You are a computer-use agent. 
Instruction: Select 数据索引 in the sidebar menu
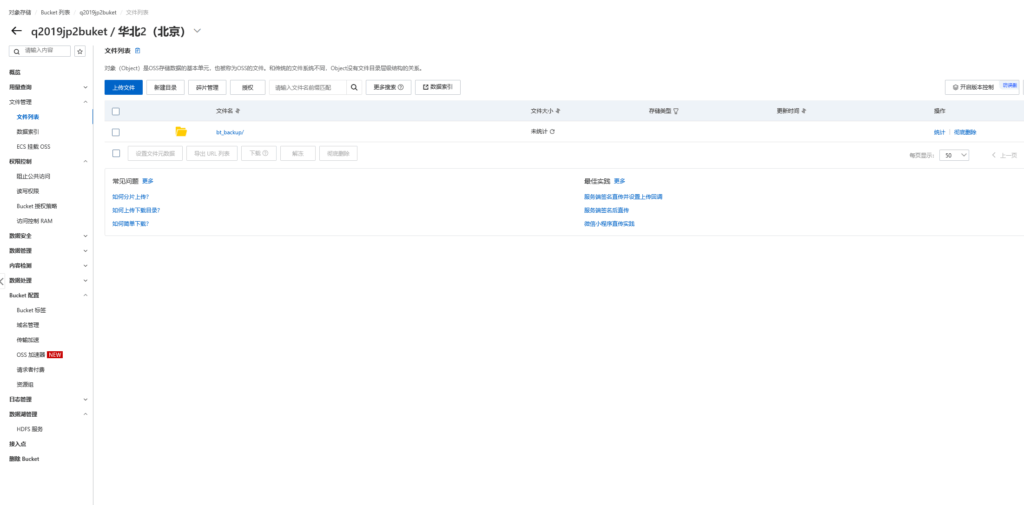pos(28,132)
